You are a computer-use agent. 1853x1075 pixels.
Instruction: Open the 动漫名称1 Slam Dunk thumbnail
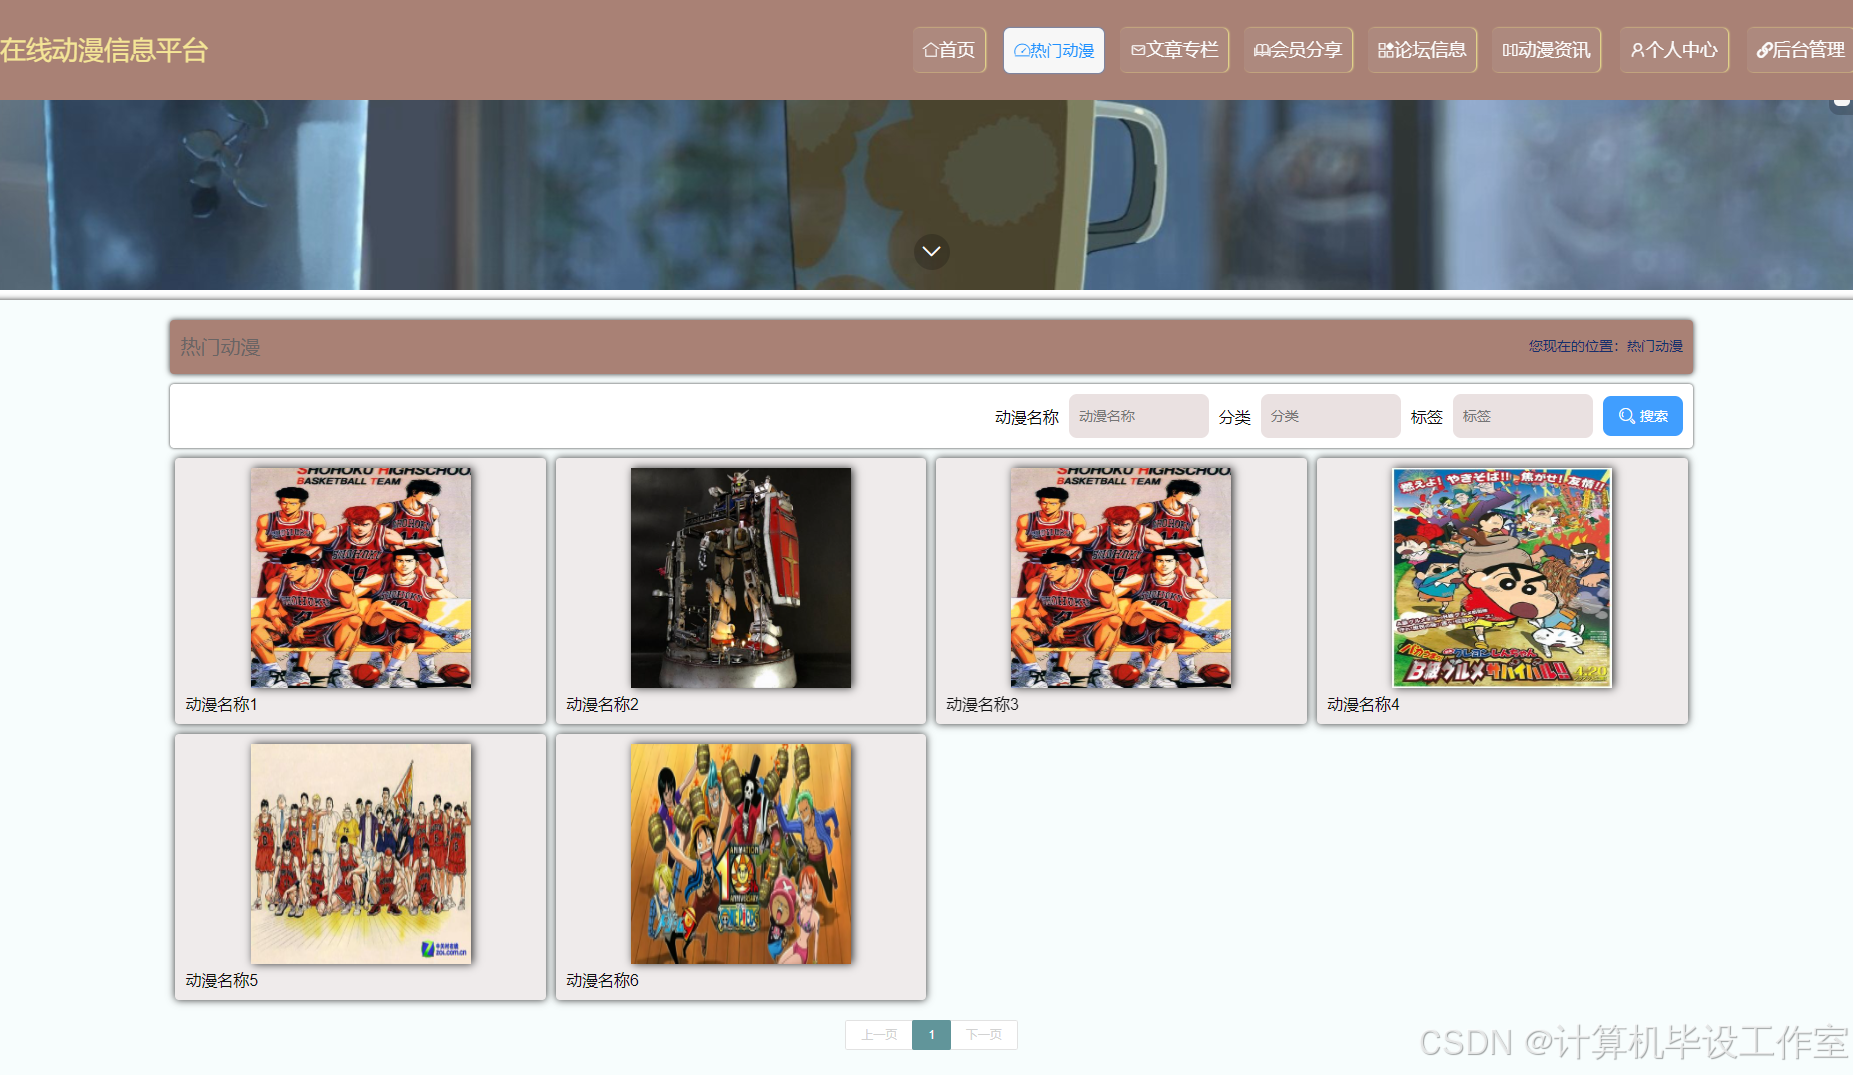(361, 577)
